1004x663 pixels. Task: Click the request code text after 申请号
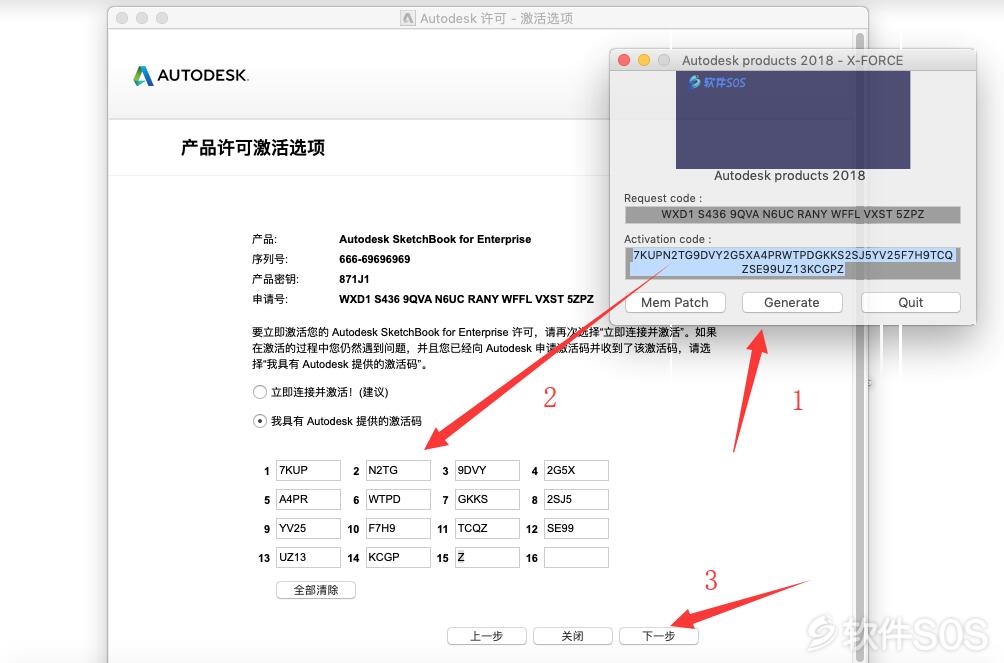point(466,299)
